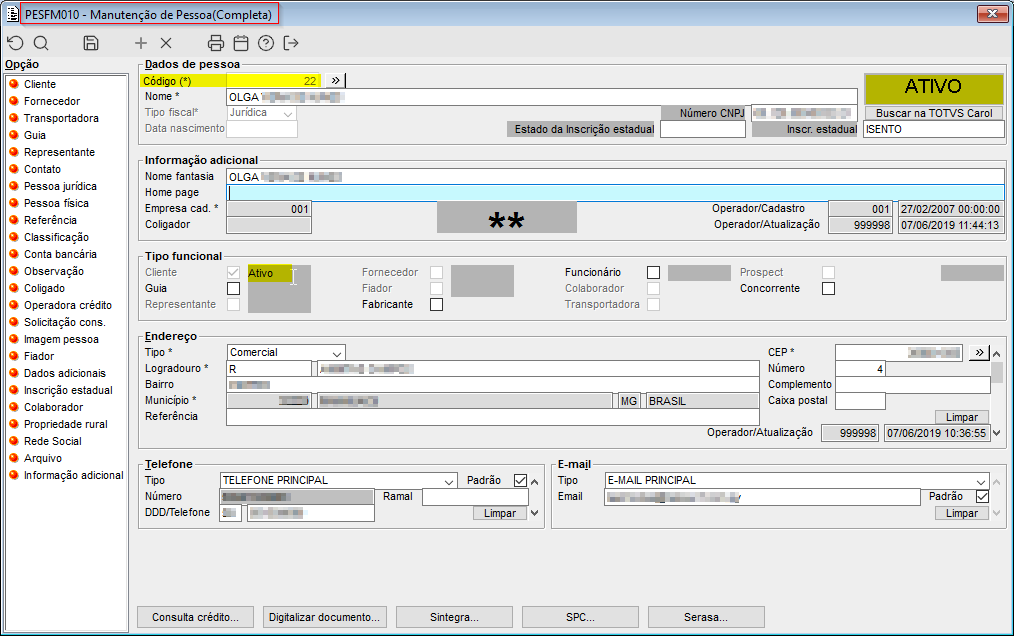This screenshot has height=636, width=1014.
Task: Toggle the Fornecedor checkbox
Action: [x=437, y=272]
